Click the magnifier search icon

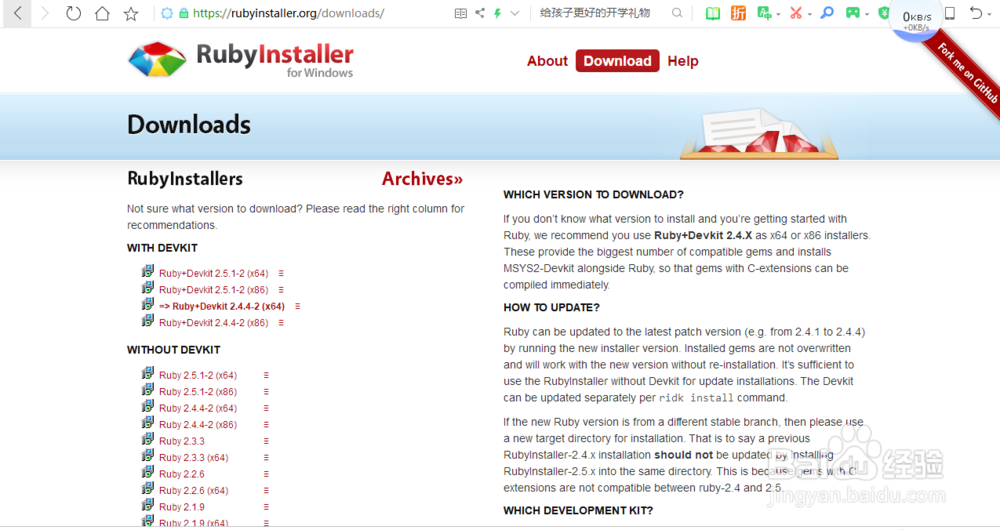[677, 13]
